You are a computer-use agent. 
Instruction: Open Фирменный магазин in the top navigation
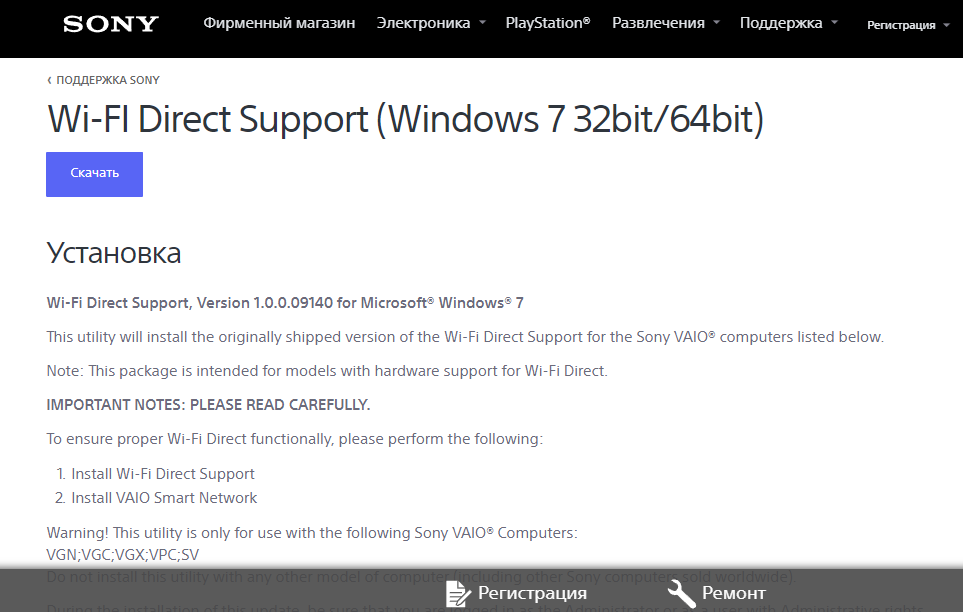coord(279,23)
